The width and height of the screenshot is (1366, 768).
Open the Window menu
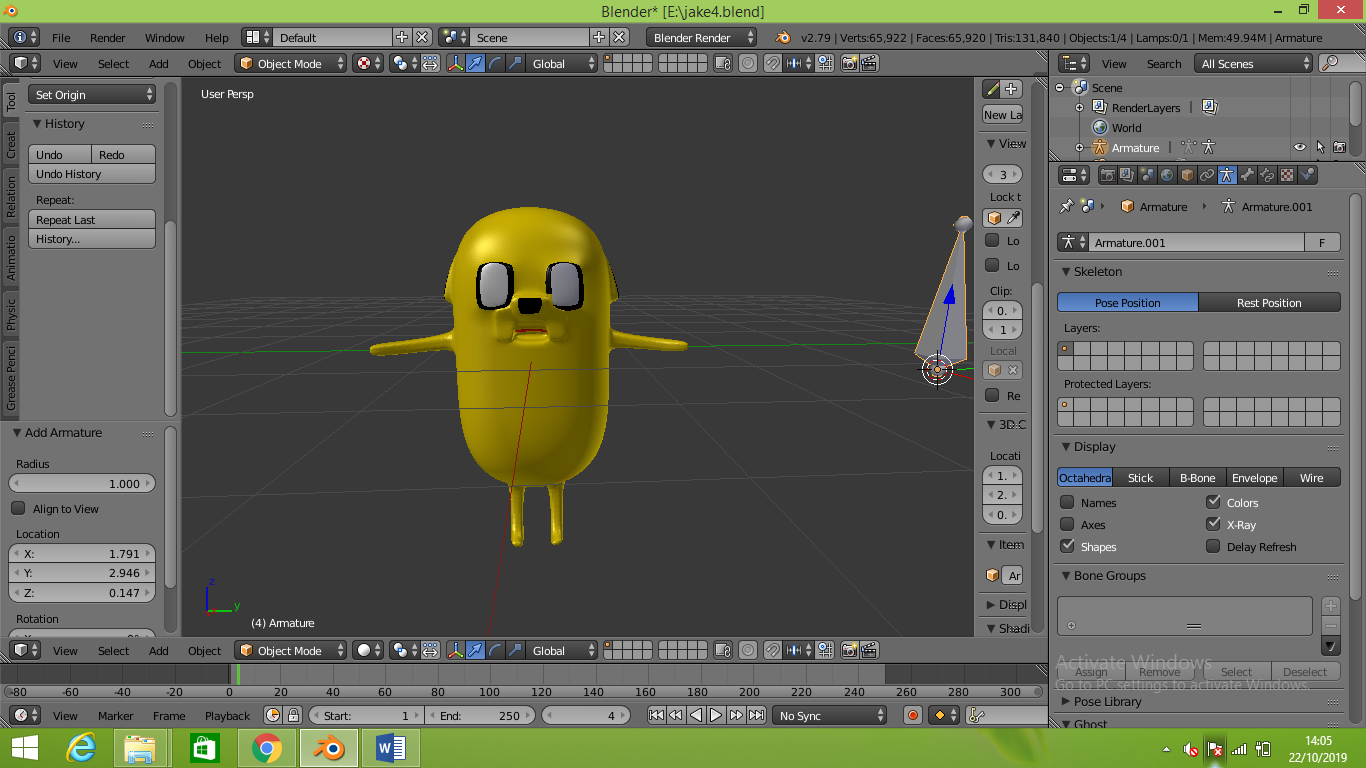click(165, 38)
